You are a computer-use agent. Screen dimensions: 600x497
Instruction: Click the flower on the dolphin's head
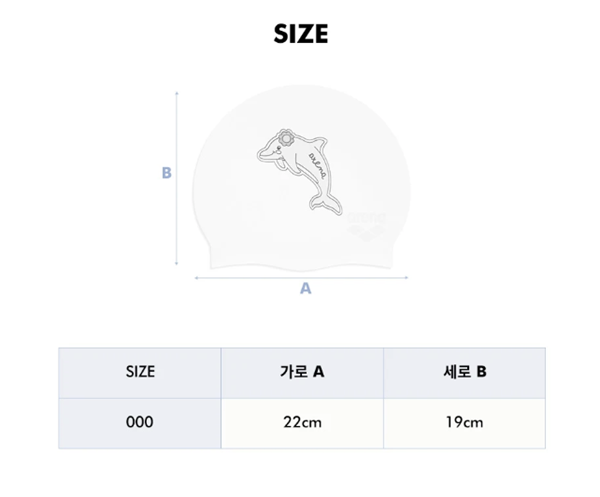[x=284, y=139]
